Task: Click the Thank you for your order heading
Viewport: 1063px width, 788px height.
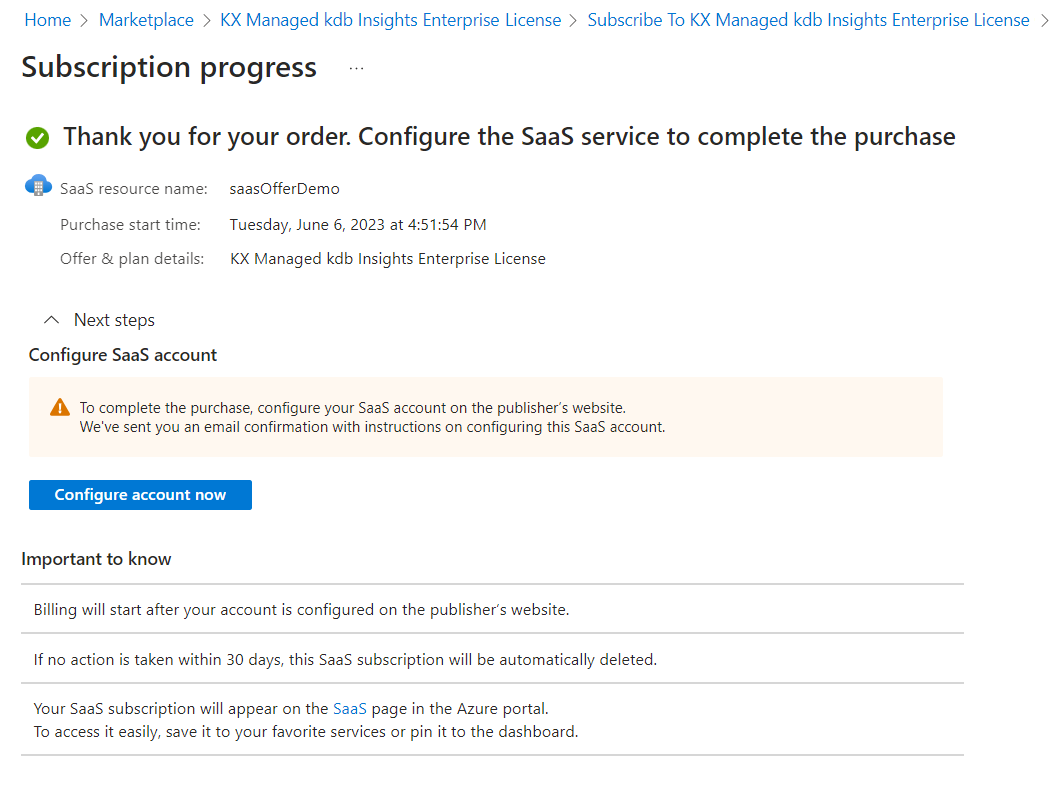Action: pos(508,137)
